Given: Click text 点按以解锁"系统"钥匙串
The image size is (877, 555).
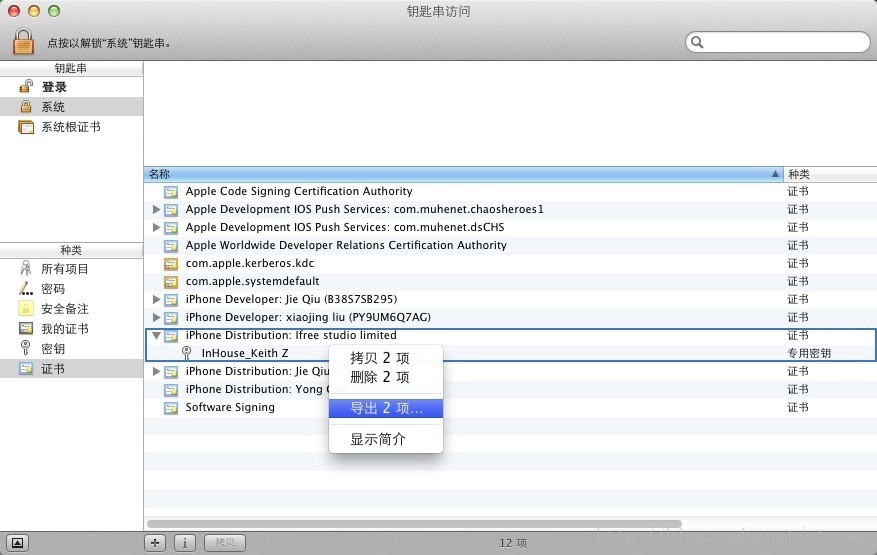Looking at the screenshot, I should (109, 43).
